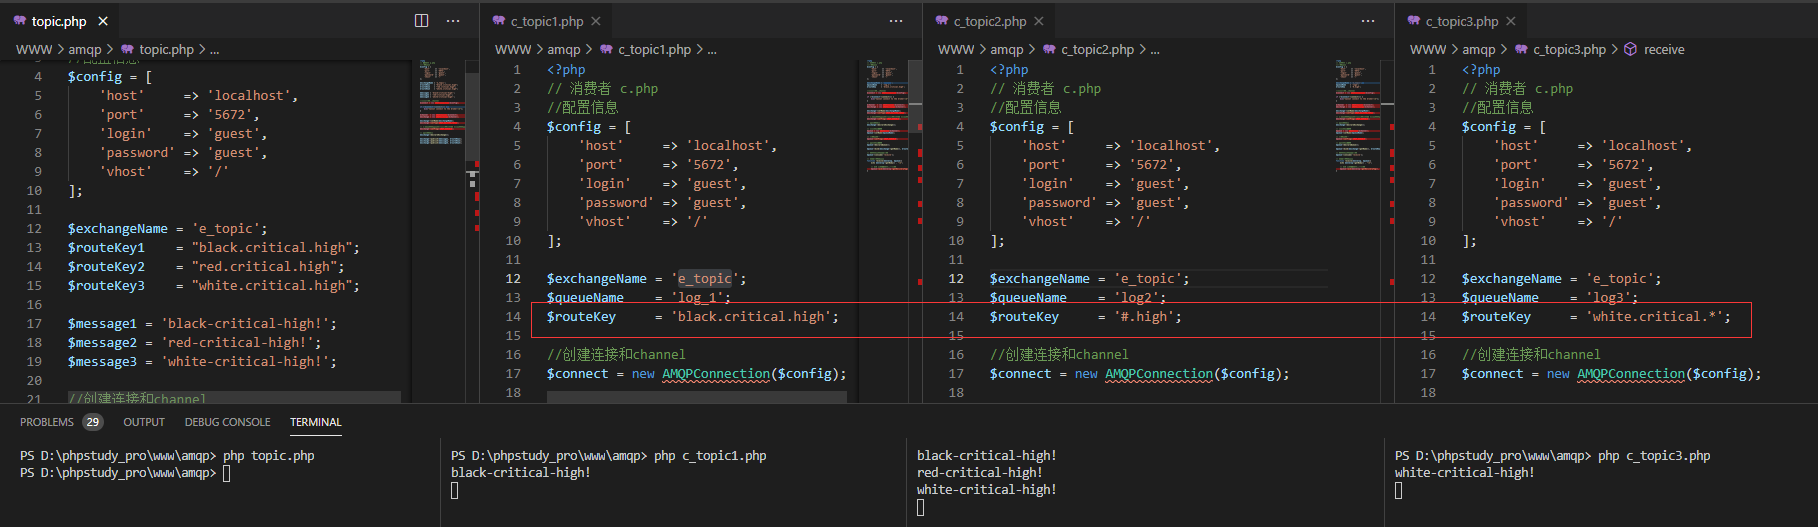The width and height of the screenshot is (1818, 527).
Task: Click PHP file icon on c_topic3.php tab
Action: click(1414, 21)
